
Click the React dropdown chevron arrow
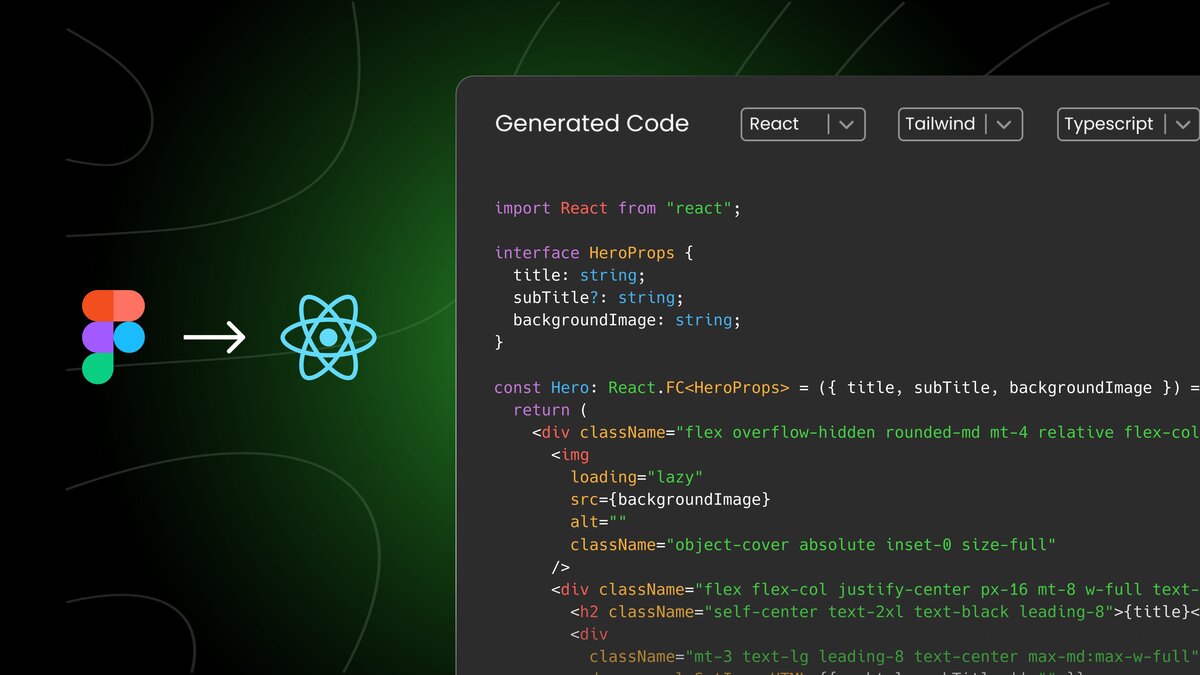click(x=845, y=124)
